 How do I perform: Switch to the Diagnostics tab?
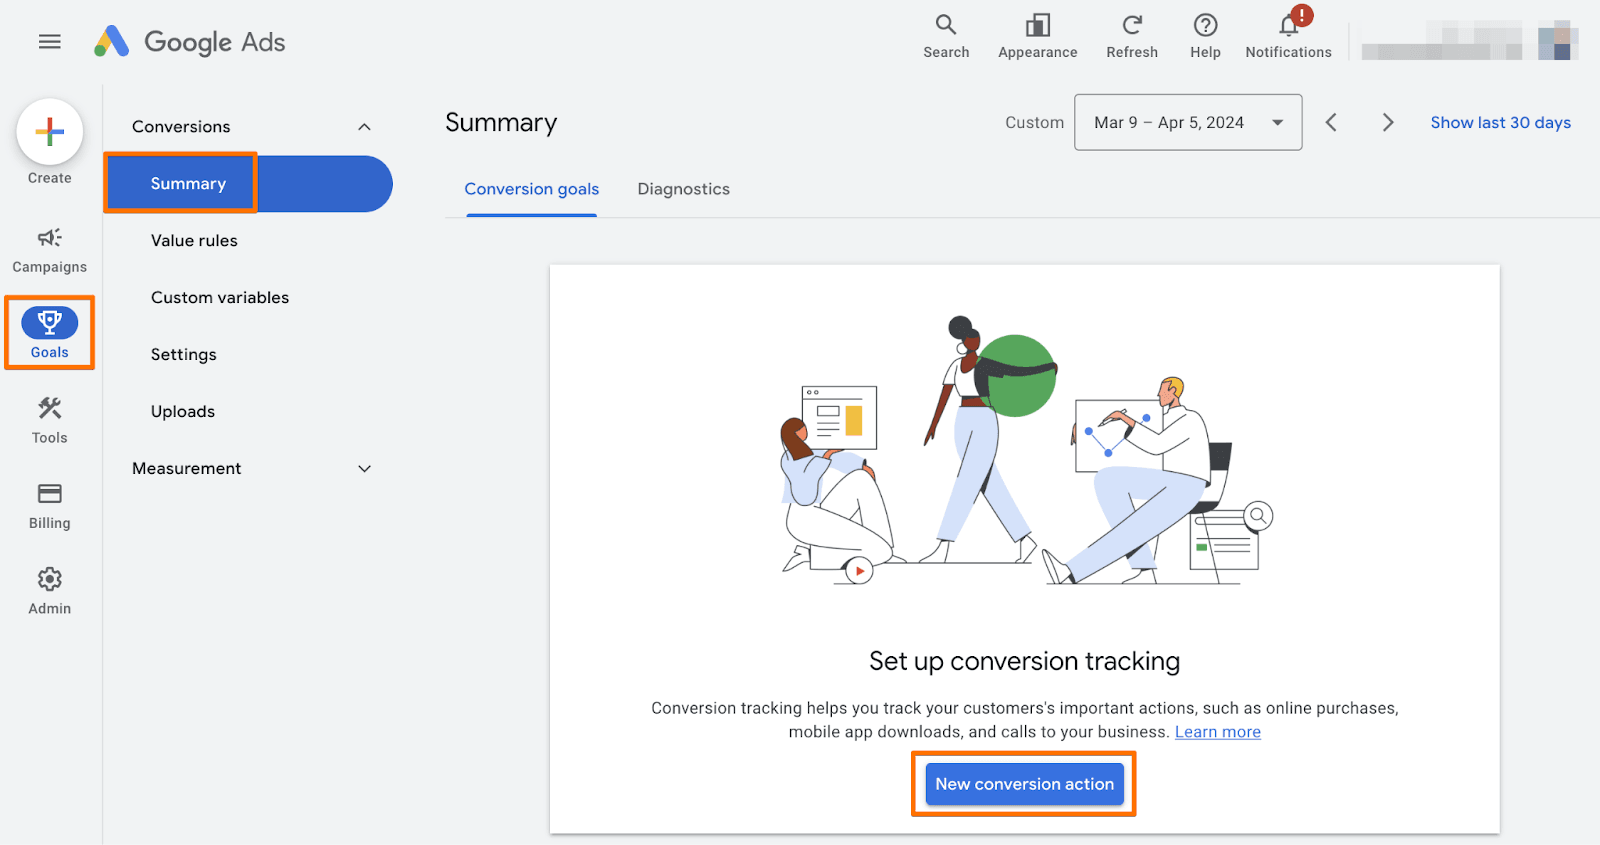click(x=683, y=189)
